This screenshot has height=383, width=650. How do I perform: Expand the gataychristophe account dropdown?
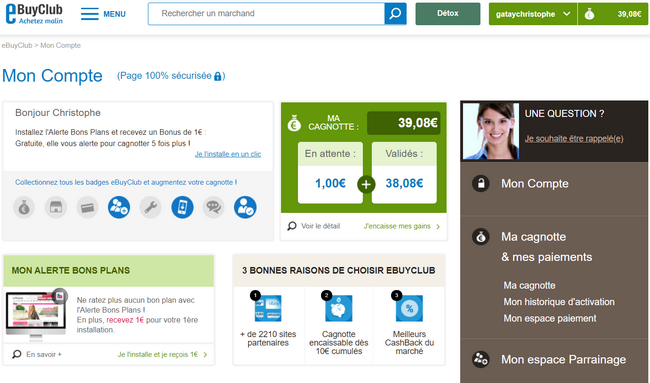[x=533, y=14]
